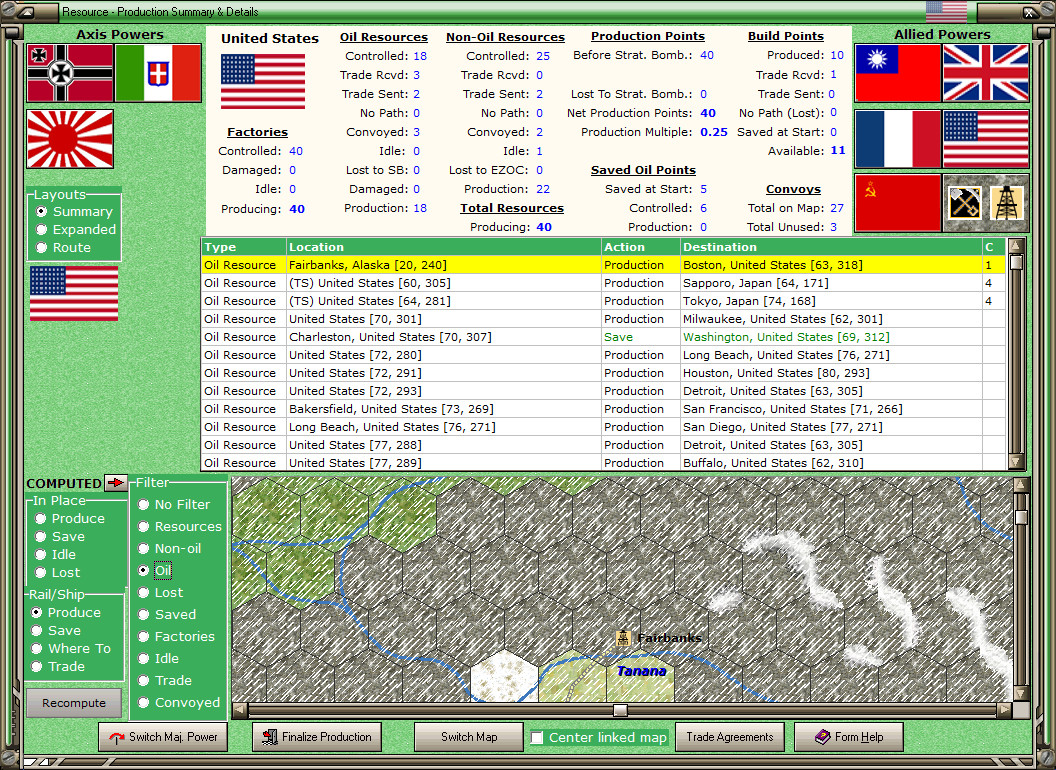Click the red arrow next to COMPUTED
This screenshot has height=770, width=1056.
pos(116,483)
